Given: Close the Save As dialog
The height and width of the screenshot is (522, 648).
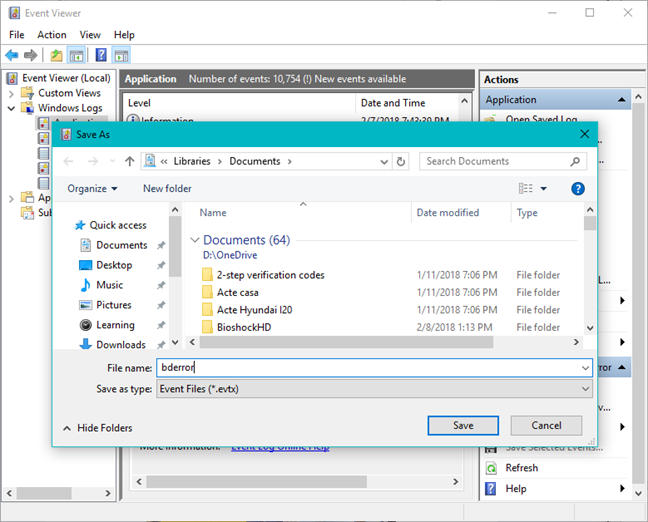Looking at the screenshot, I should coord(584,134).
